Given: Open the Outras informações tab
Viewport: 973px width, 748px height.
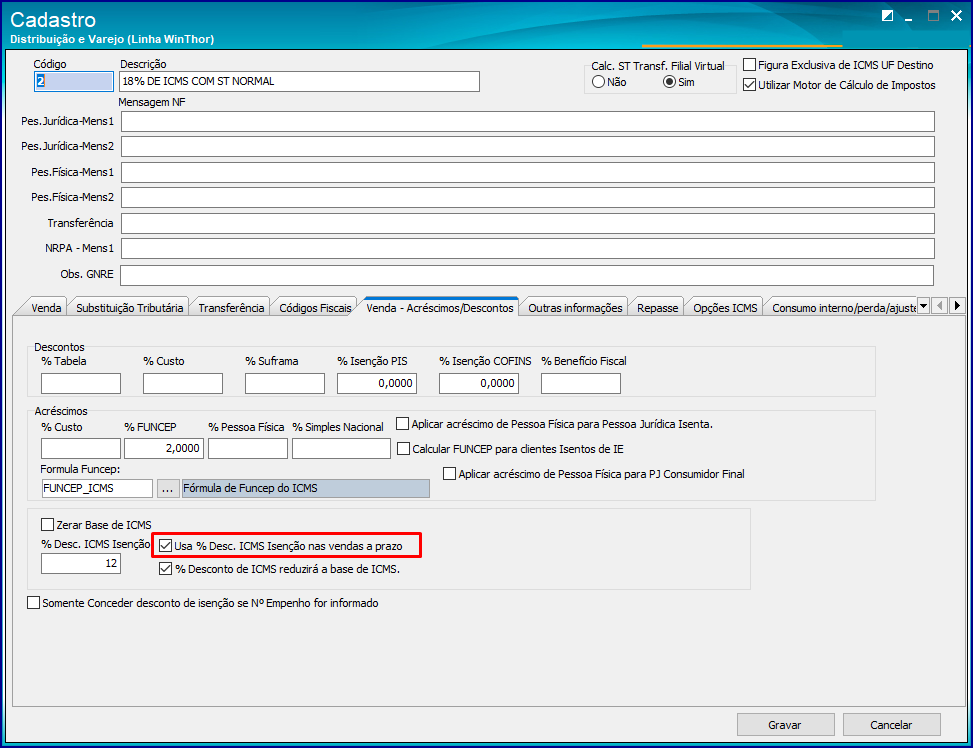Looking at the screenshot, I should (x=575, y=308).
